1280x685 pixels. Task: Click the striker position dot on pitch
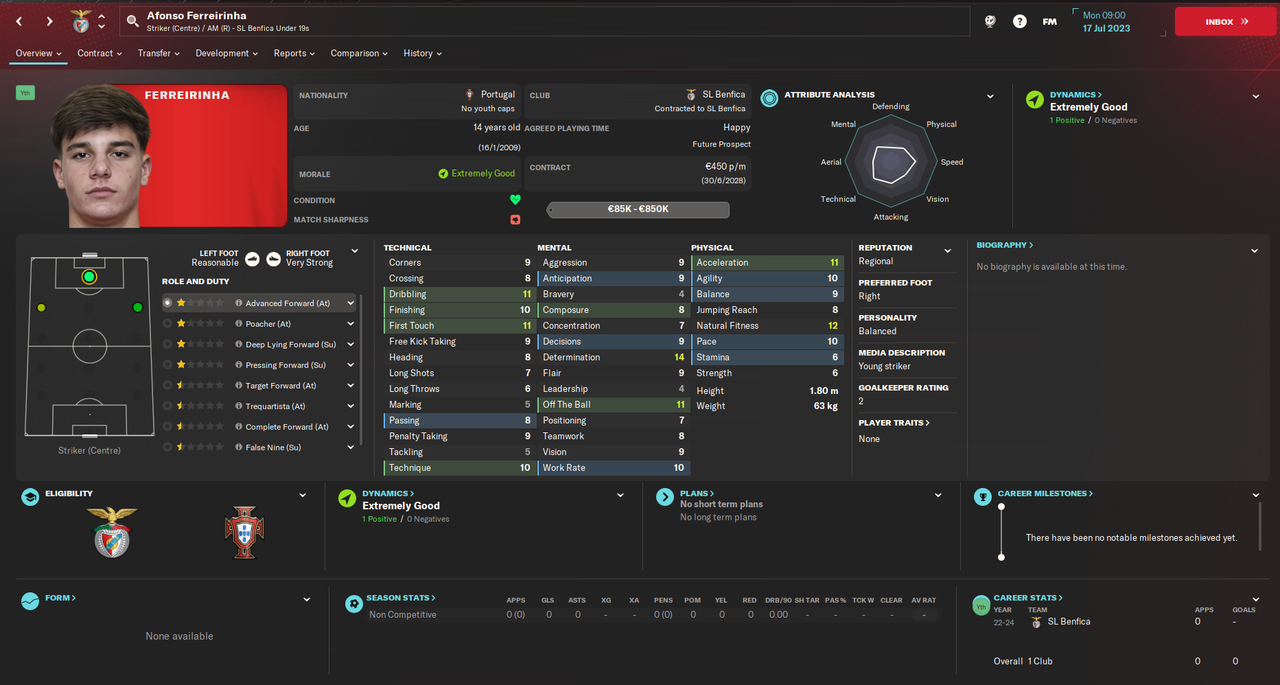(89, 277)
